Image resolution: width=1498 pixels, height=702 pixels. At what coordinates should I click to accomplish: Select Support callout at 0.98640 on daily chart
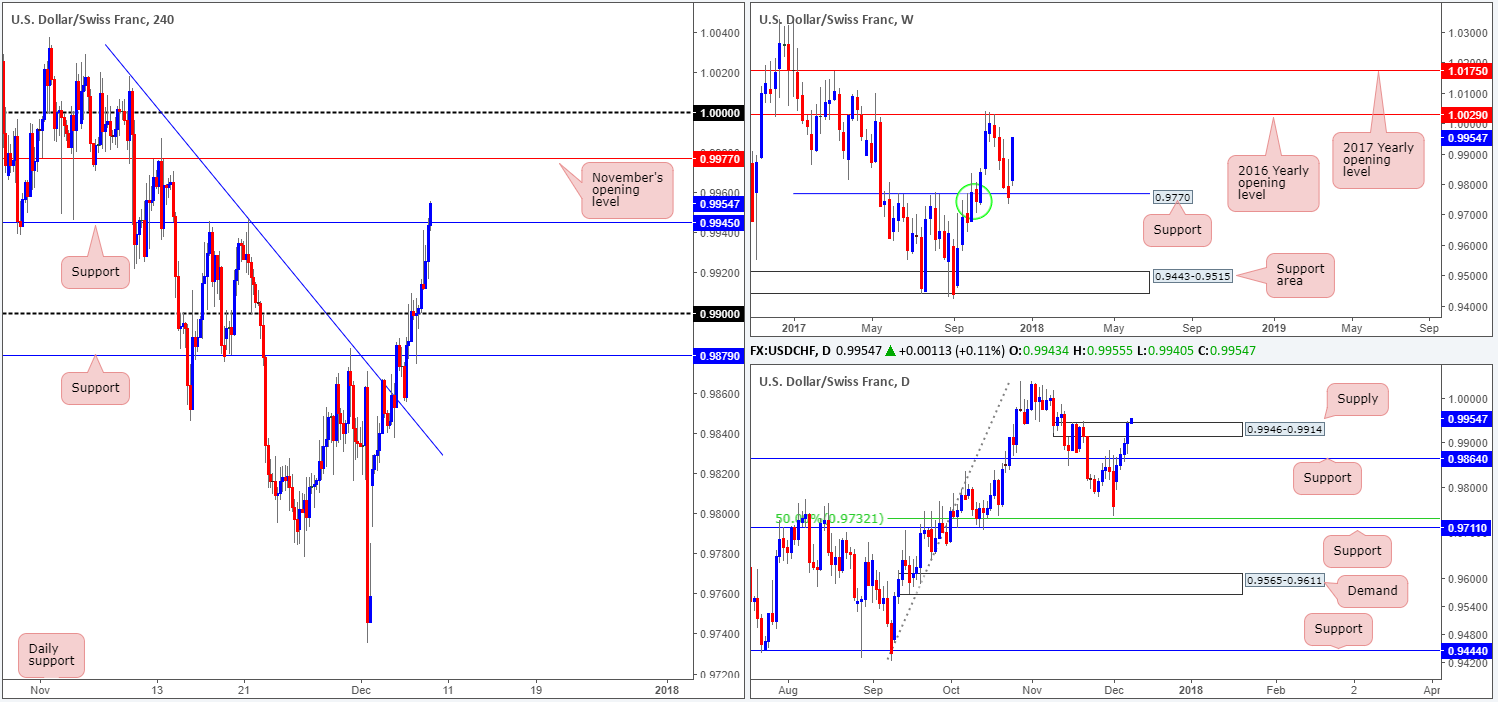coord(1327,478)
